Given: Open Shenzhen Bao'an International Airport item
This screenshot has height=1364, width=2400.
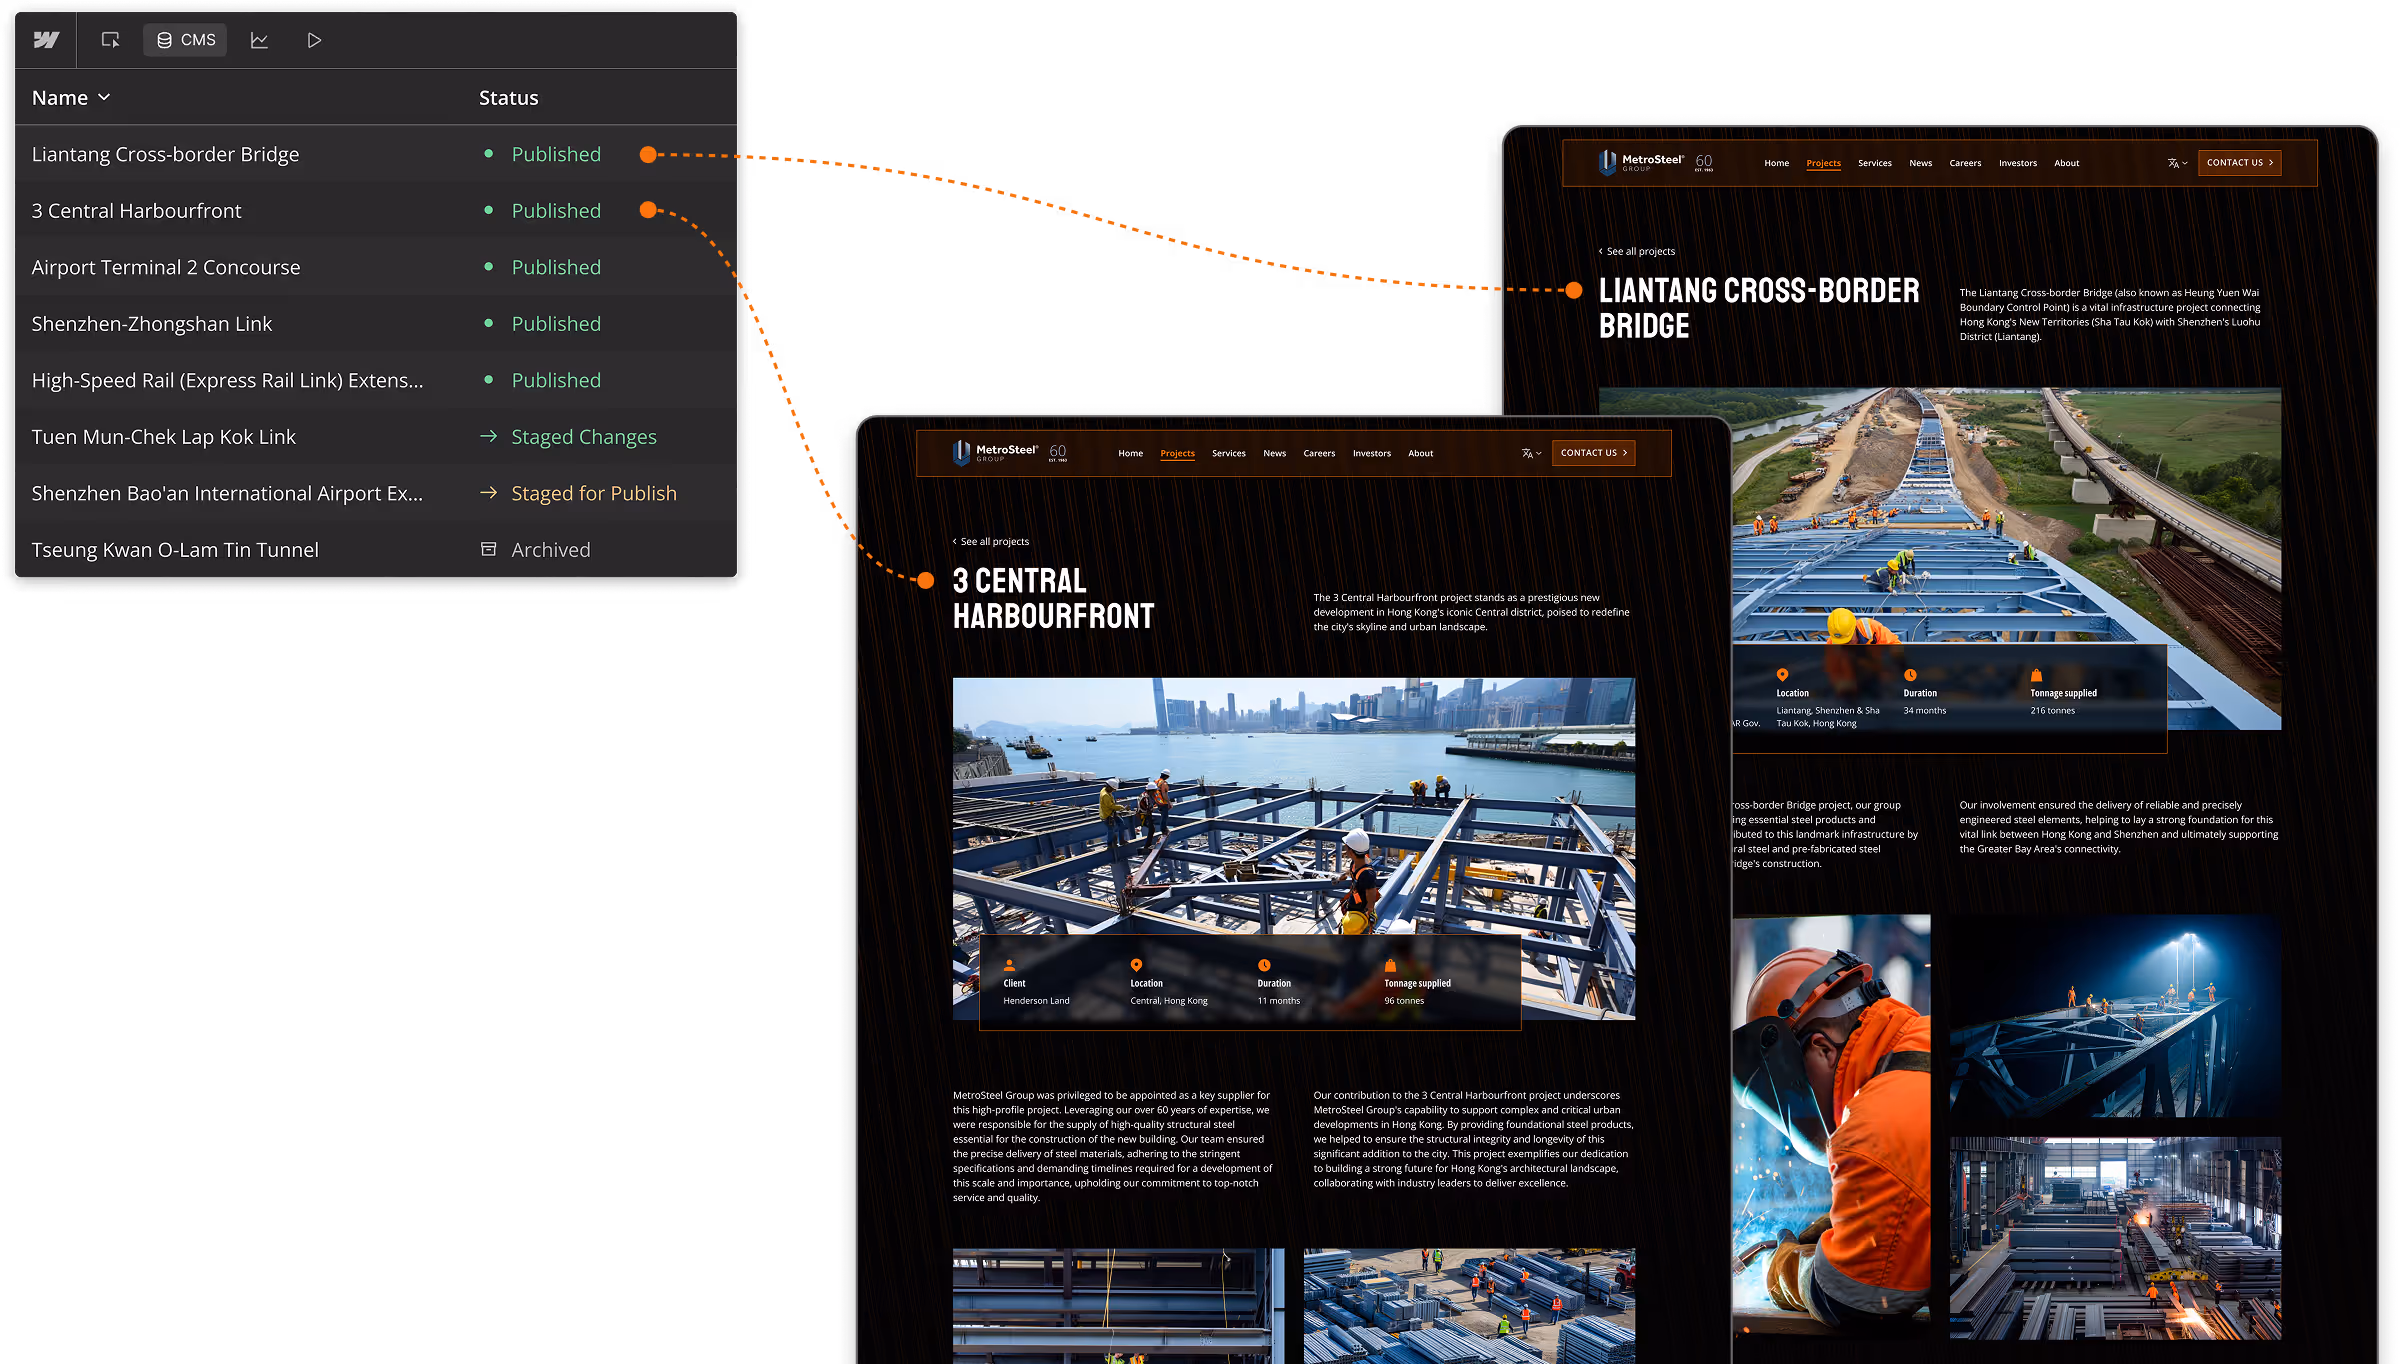Looking at the screenshot, I should 227,493.
